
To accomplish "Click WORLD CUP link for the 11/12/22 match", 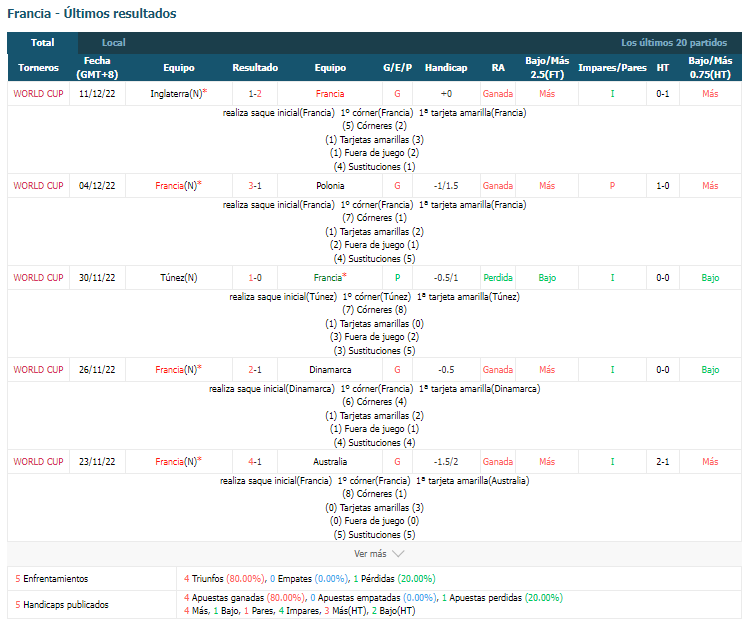I will (38, 94).
